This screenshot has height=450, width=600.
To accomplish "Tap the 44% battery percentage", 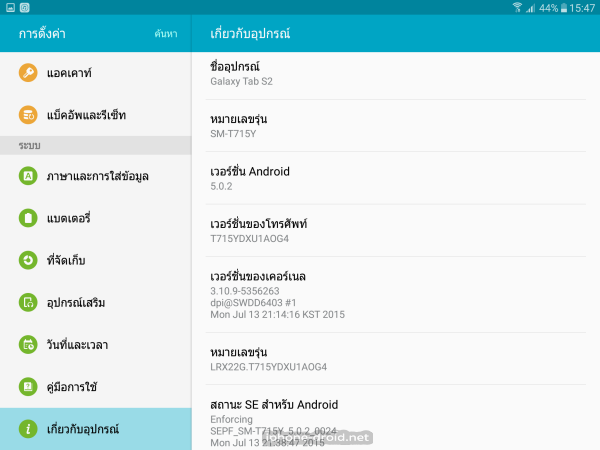I will [x=548, y=8].
